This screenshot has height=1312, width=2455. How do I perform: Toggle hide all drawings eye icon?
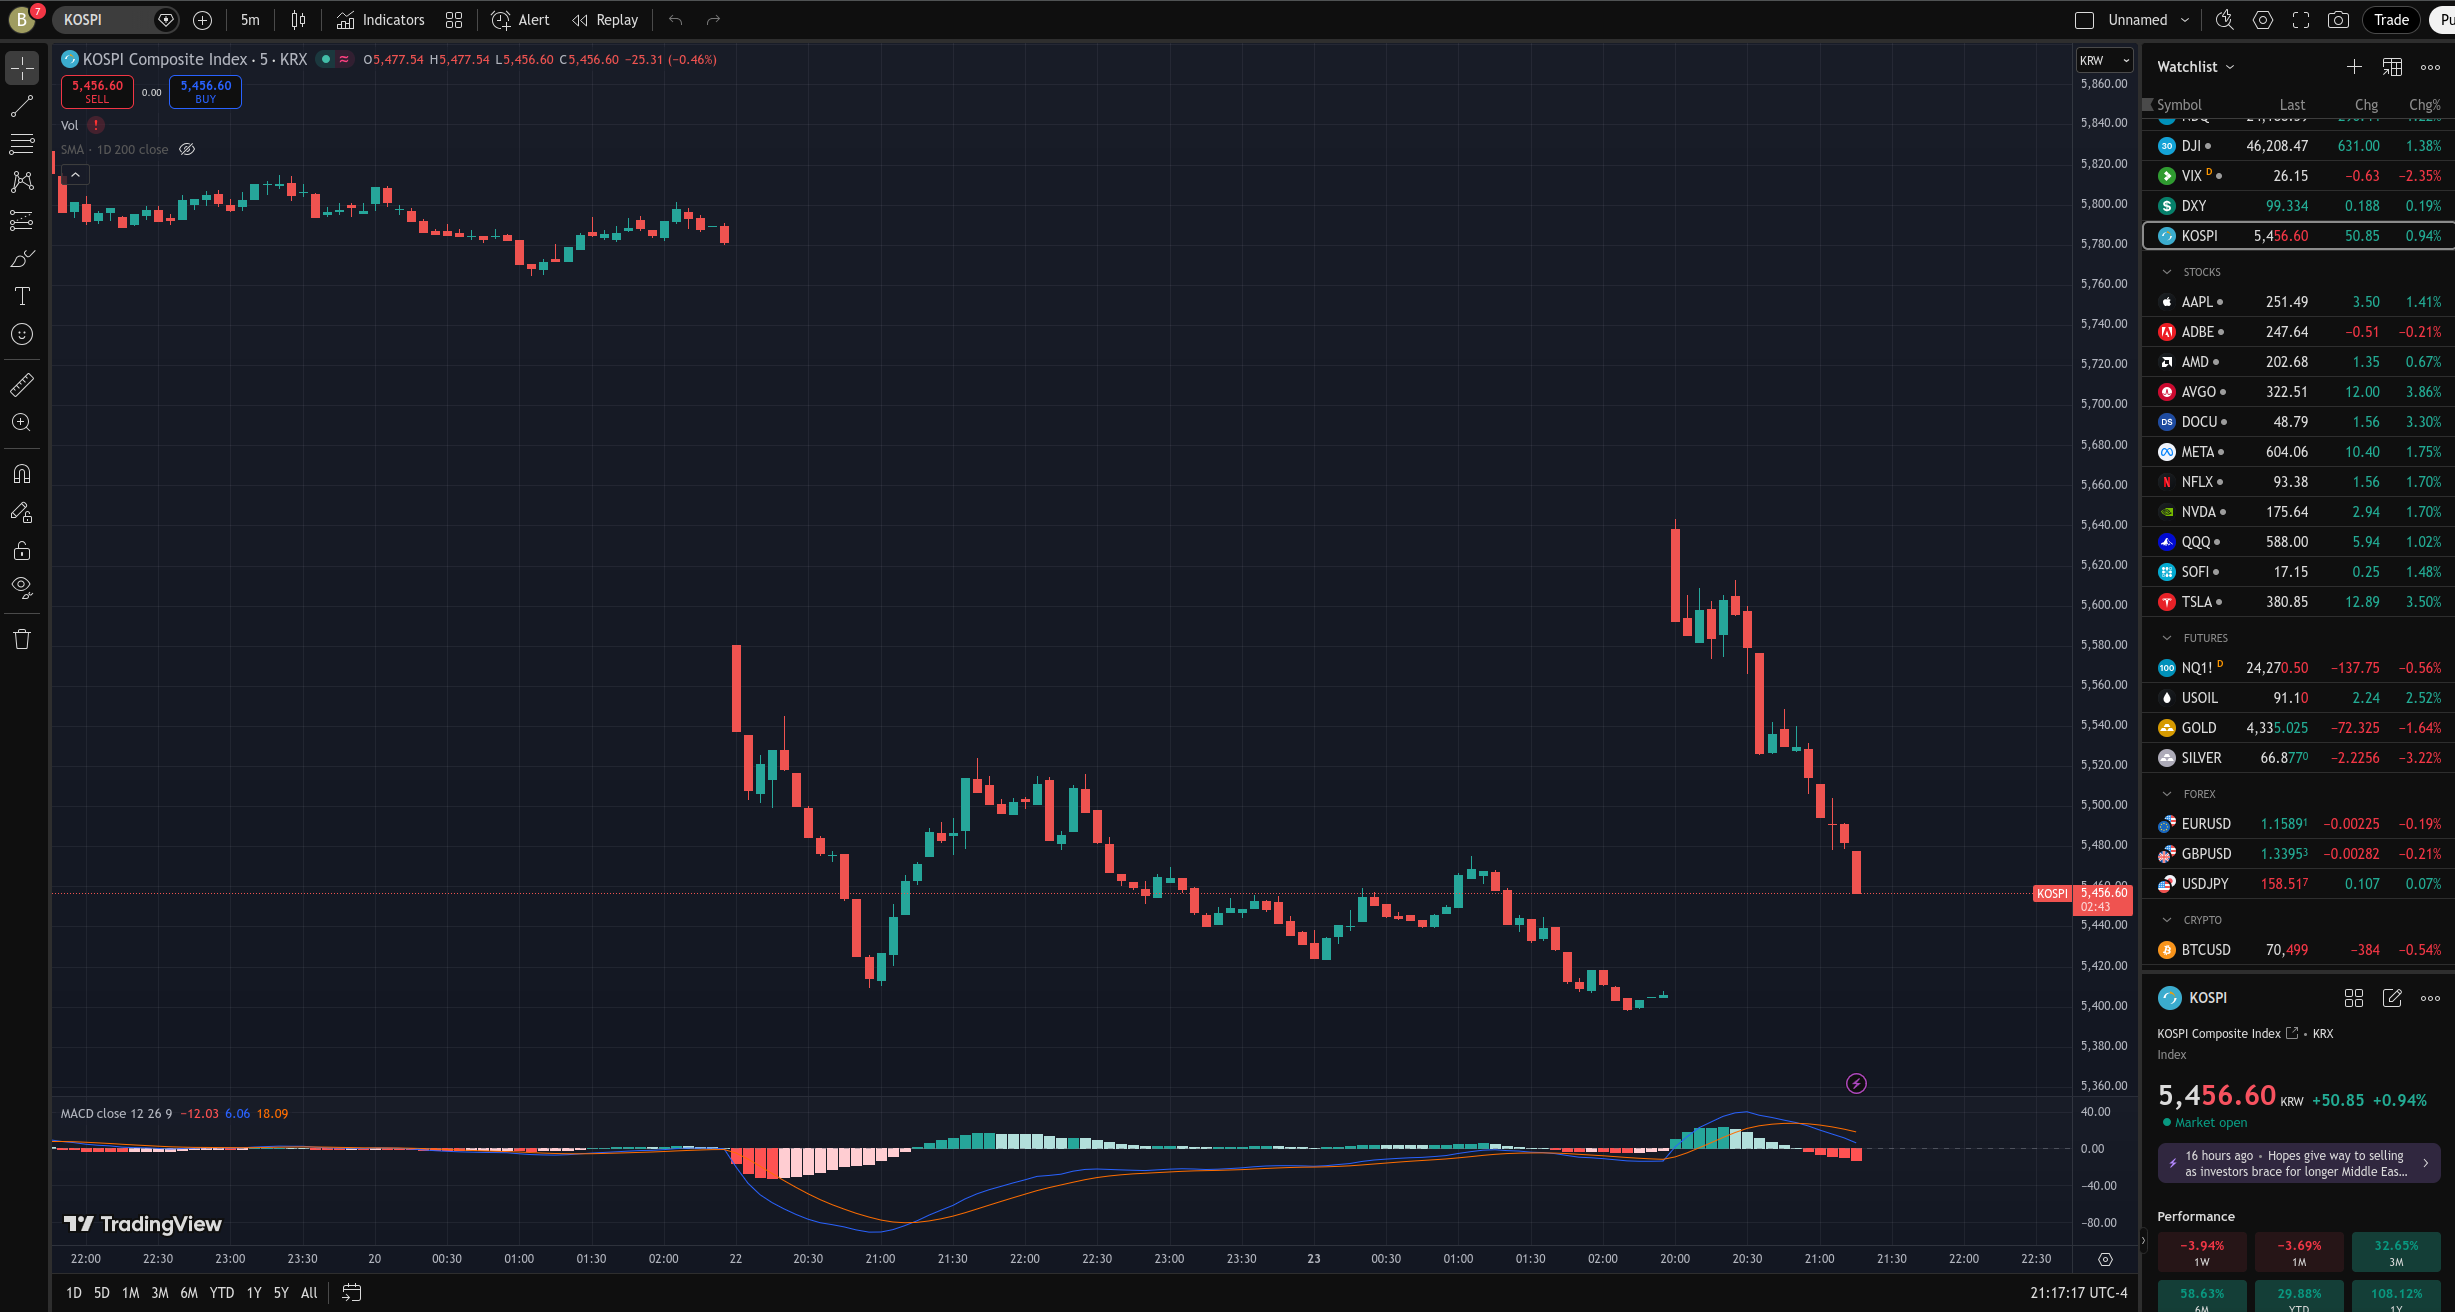click(x=22, y=587)
